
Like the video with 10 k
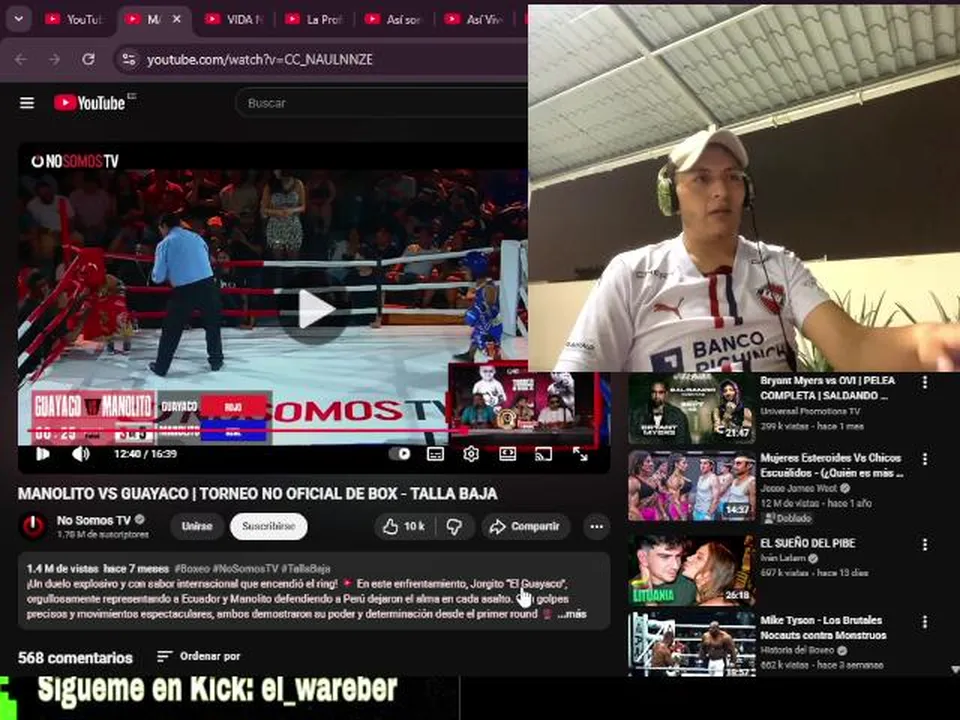coord(405,526)
